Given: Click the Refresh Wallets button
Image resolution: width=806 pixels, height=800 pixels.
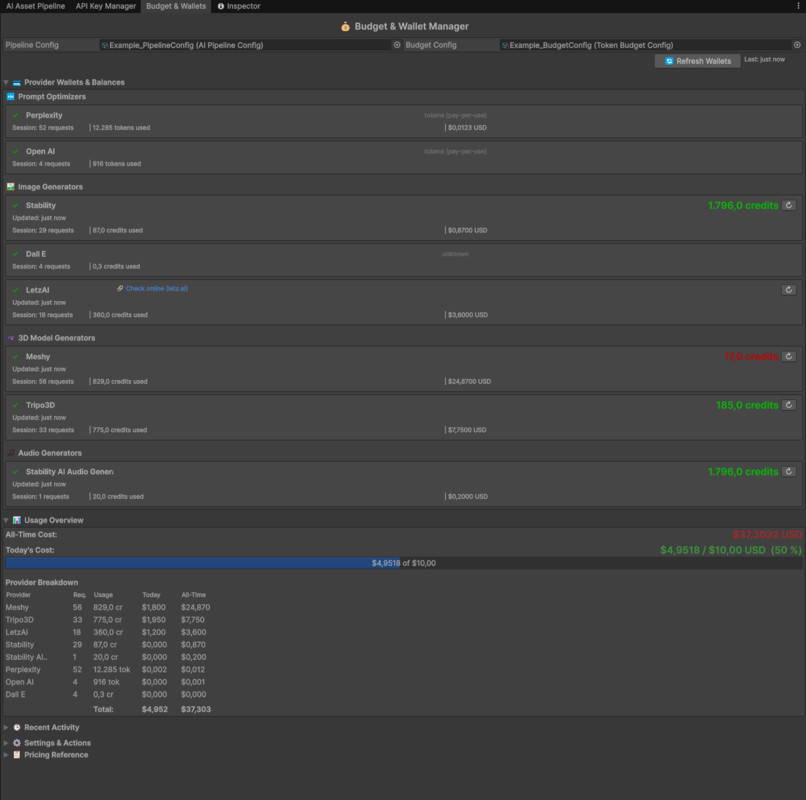Looking at the screenshot, I should click(x=697, y=61).
